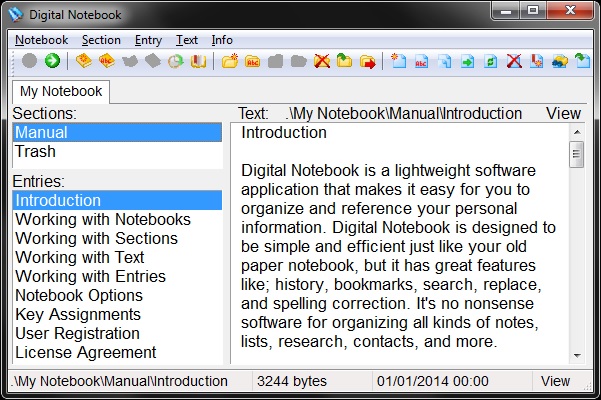
Task: Click the text pane scroll down arrow
Action: (x=577, y=356)
